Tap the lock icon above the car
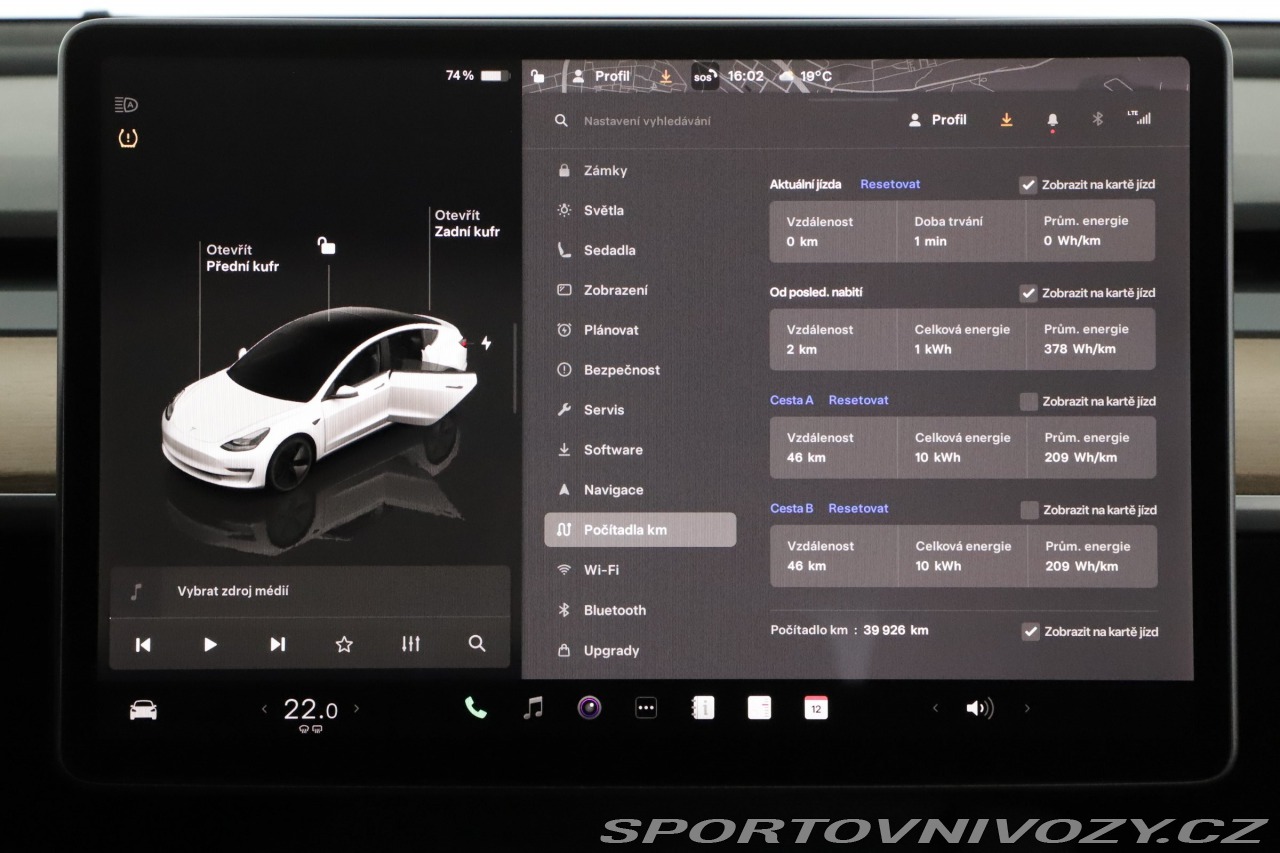The image size is (1280, 853). pyautogui.click(x=326, y=245)
